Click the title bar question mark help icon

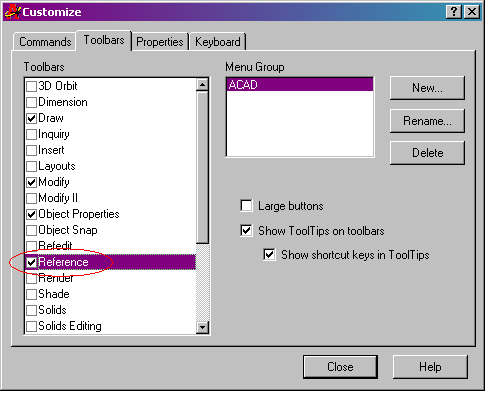click(x=454, y=12)
